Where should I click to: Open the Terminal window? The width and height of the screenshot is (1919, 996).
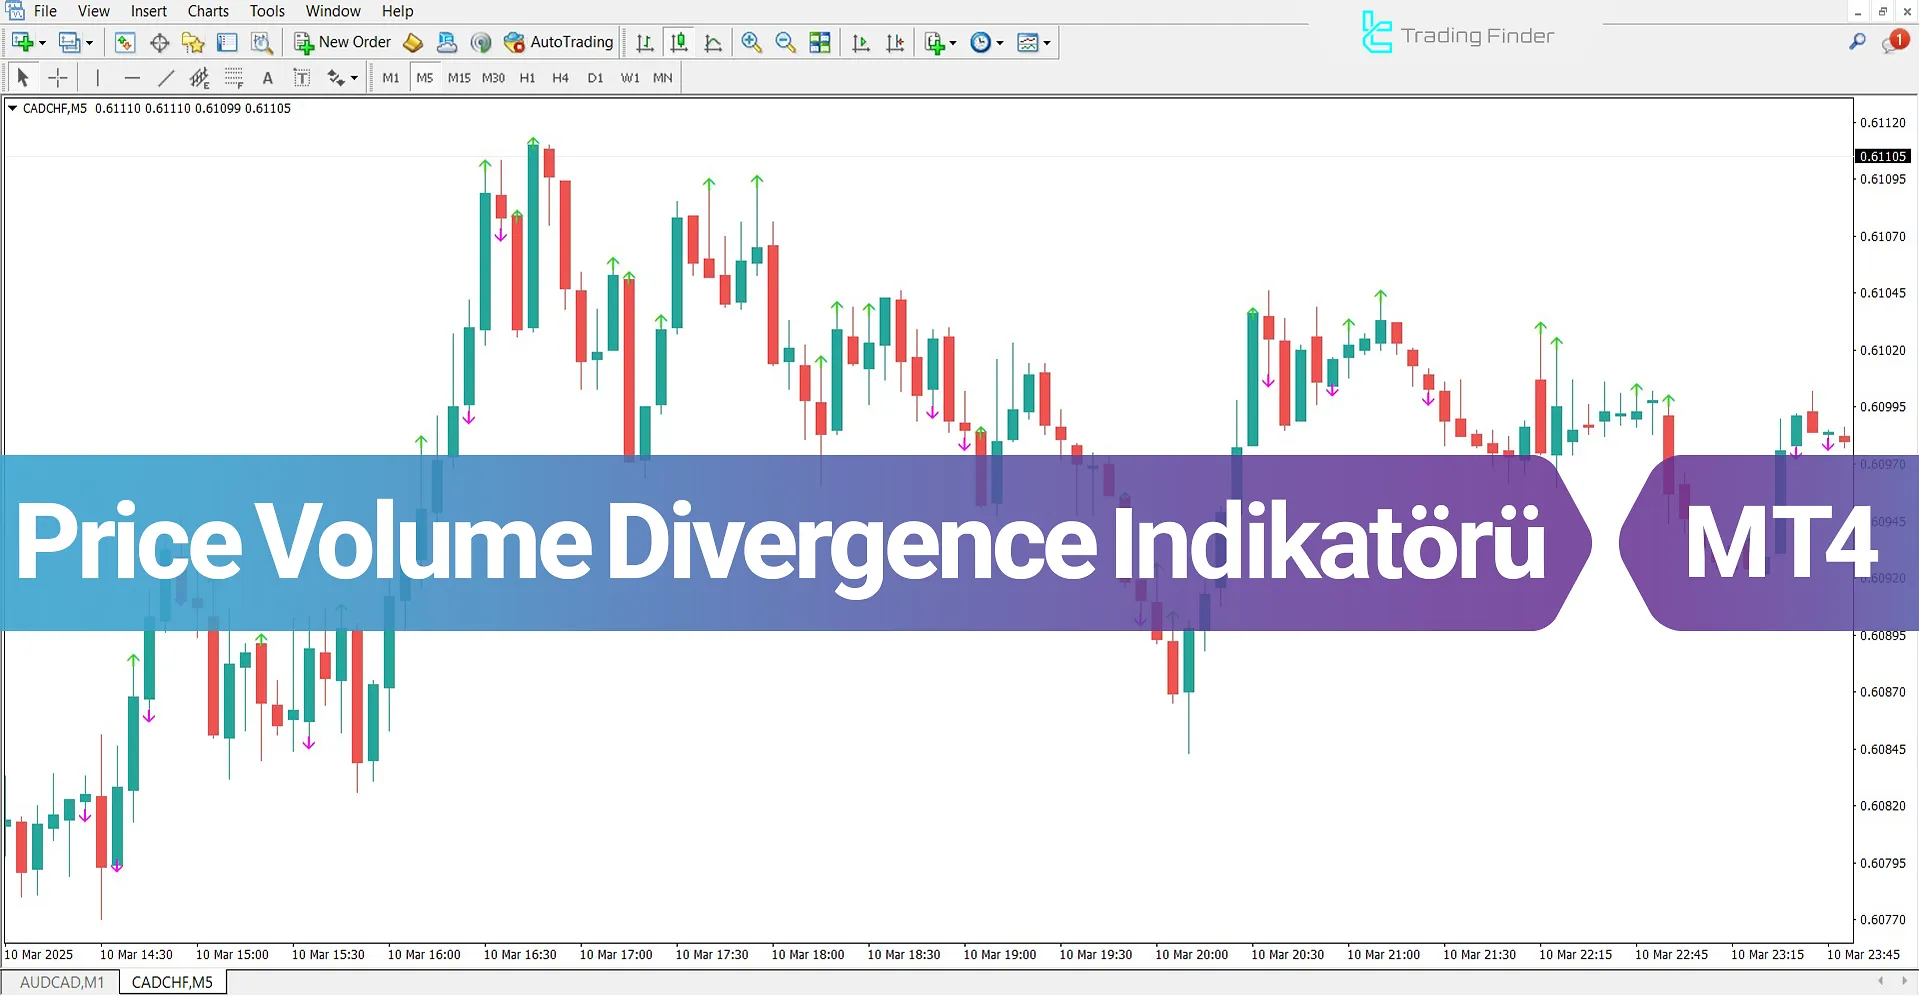click(227, 42)
